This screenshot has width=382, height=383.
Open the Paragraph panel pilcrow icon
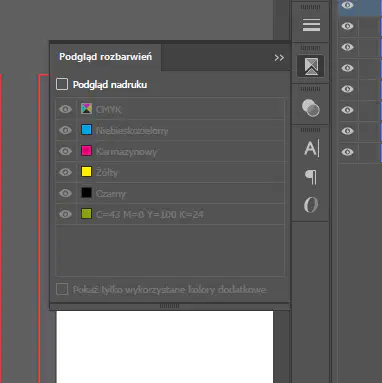point(311,177)
